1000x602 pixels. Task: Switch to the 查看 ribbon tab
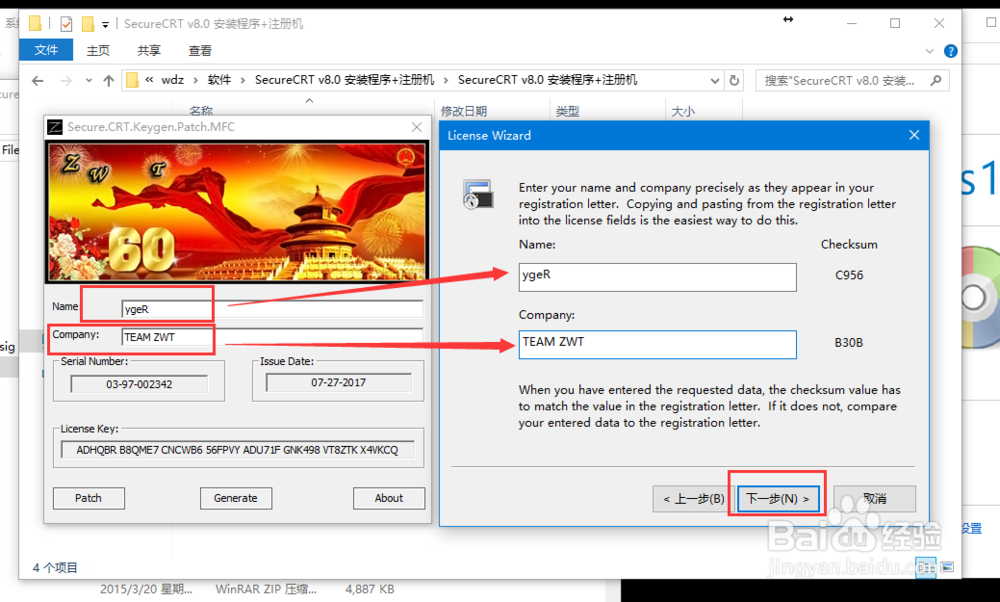(x=200, y=49)
